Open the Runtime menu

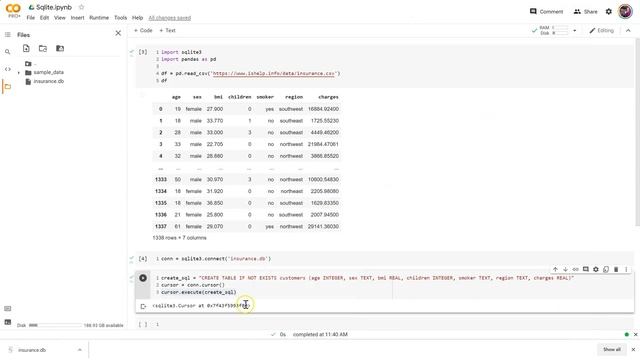99,18
